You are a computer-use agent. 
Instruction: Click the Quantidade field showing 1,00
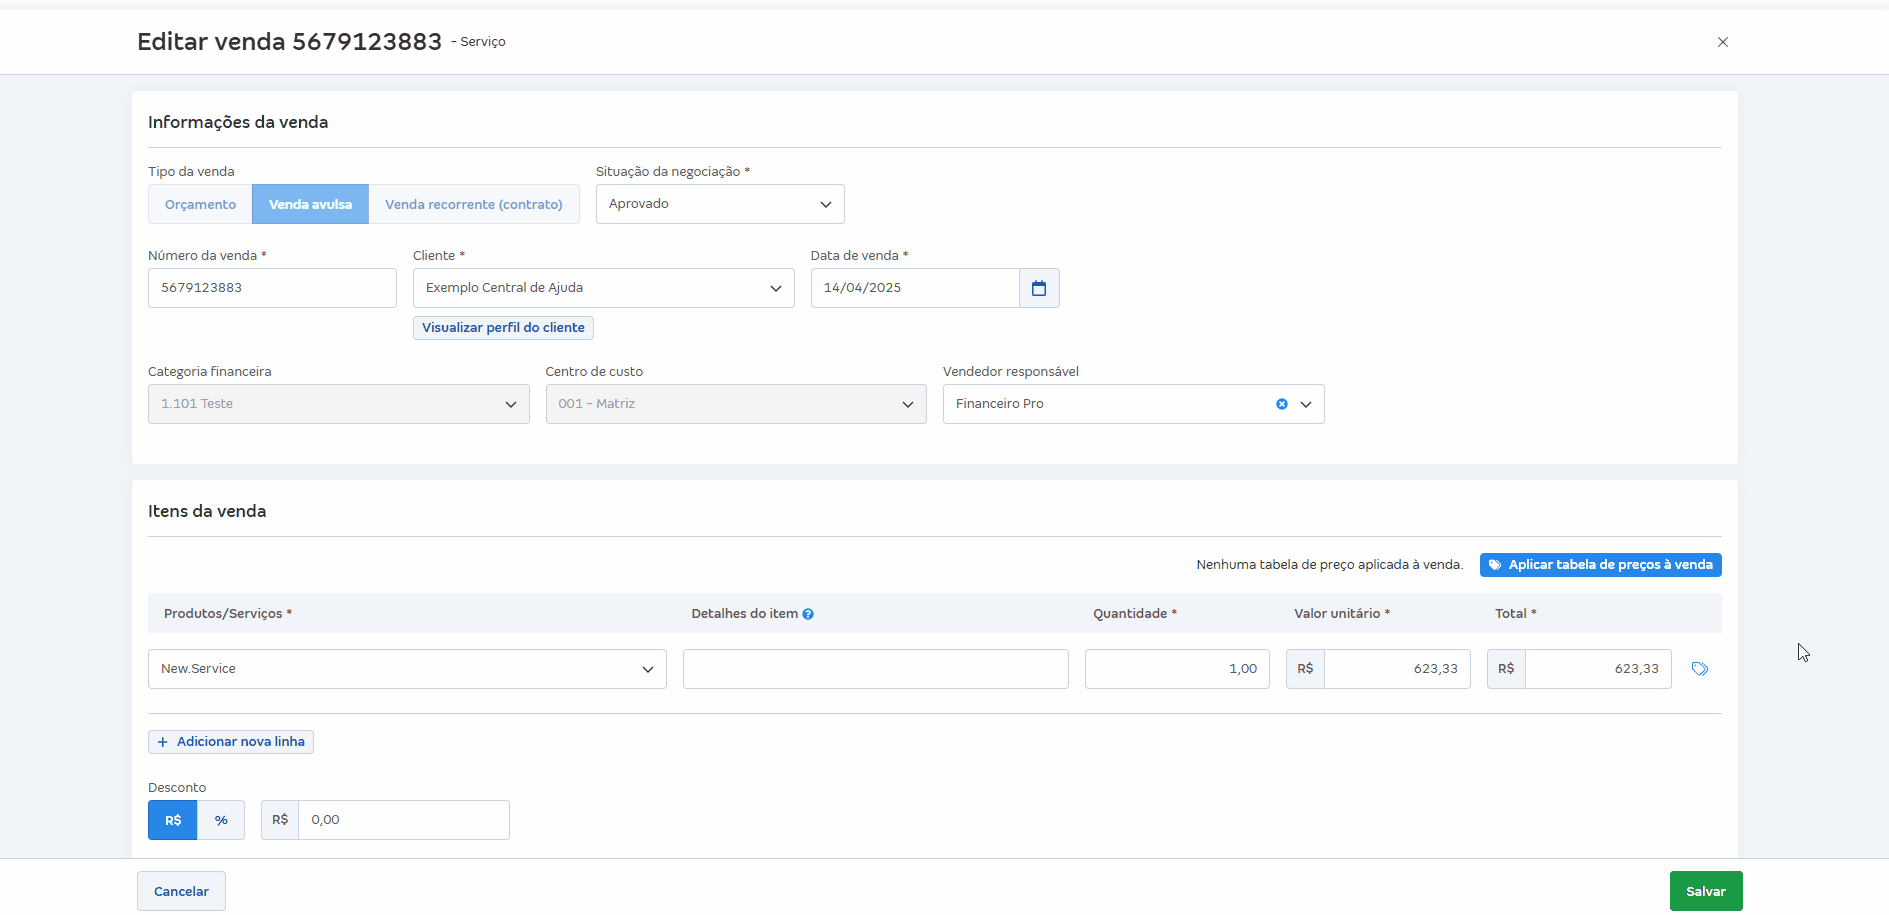click(1177, 669)
